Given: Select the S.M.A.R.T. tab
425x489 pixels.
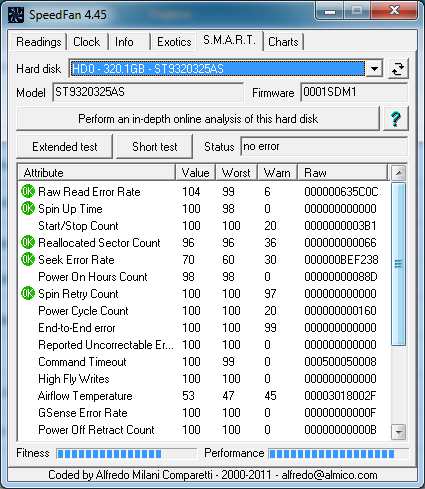Looking at the screenshot, I should 229,40.
